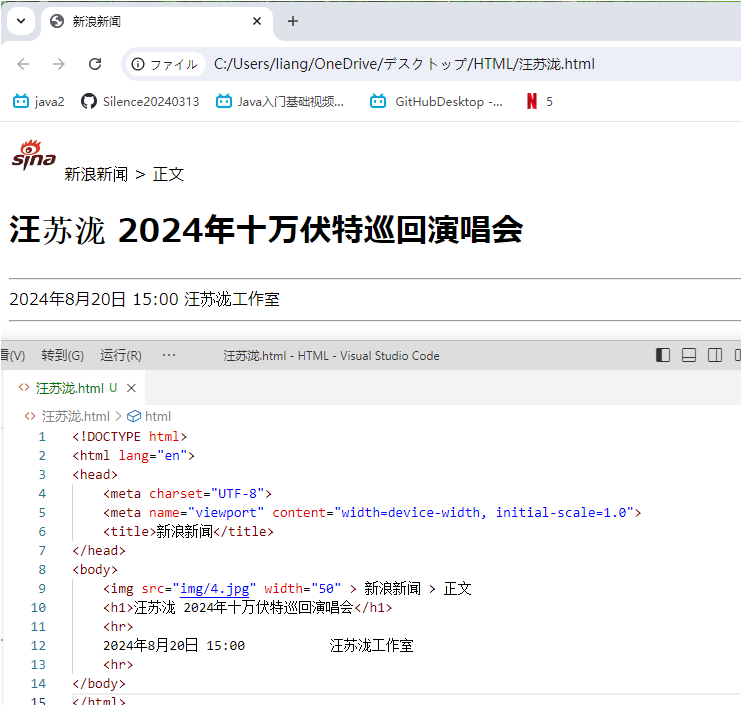The image size is (751, 705).
Task: Click the <hr> tag on line 11
Action: (x=118, y=626)
